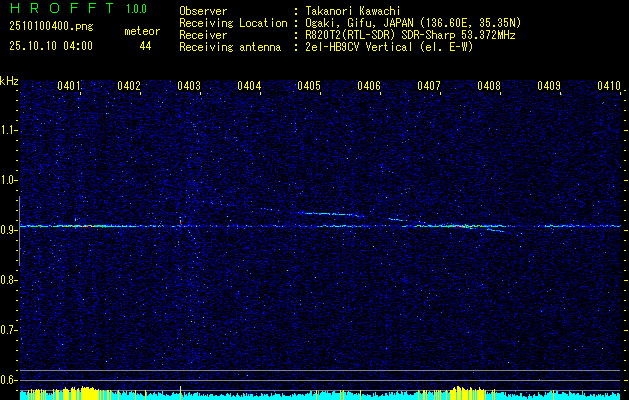Click the Receiving Location label
This screenshot has height=400, width=629.
[233, 23]
